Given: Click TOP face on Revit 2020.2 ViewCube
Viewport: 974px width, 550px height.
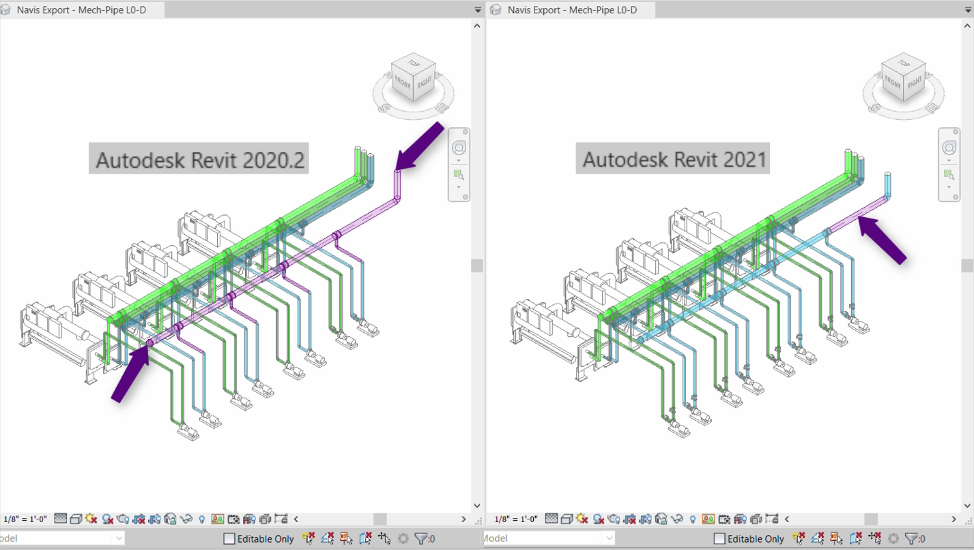Looking at the screenshot, I should click(414, 63).
